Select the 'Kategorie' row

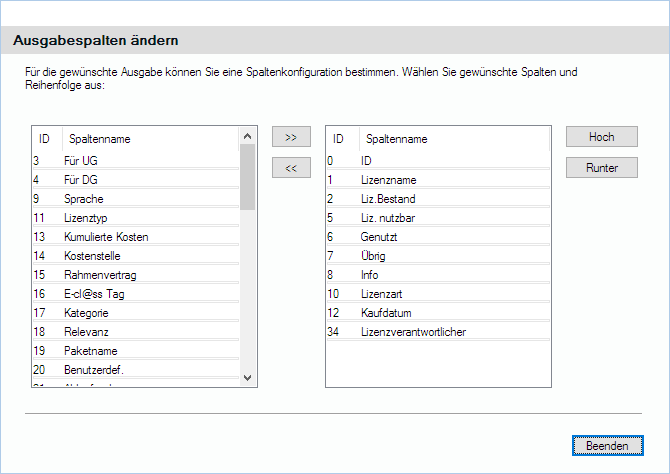136,313
